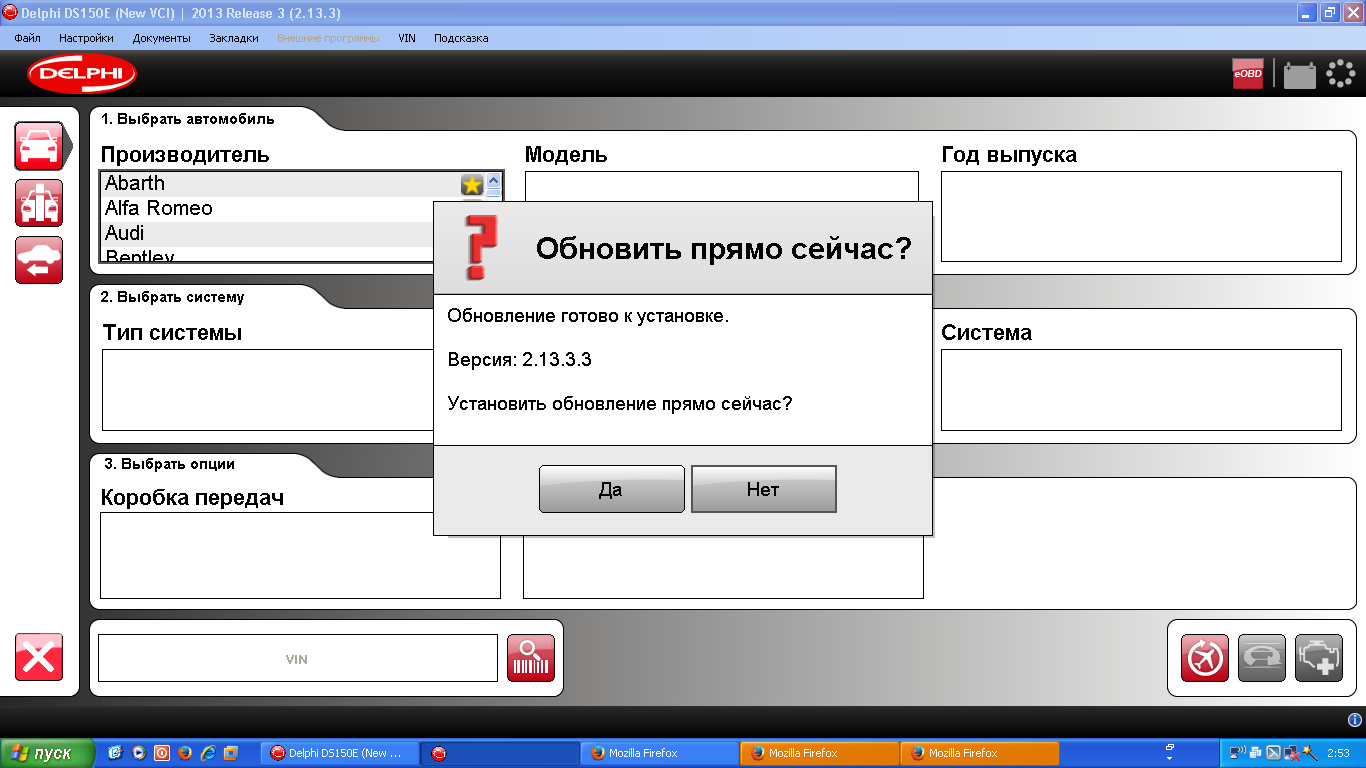This screenshot has height=768, width=1366.
Task: Open the Windows "пуск" start button
Action: coord(47,753)
